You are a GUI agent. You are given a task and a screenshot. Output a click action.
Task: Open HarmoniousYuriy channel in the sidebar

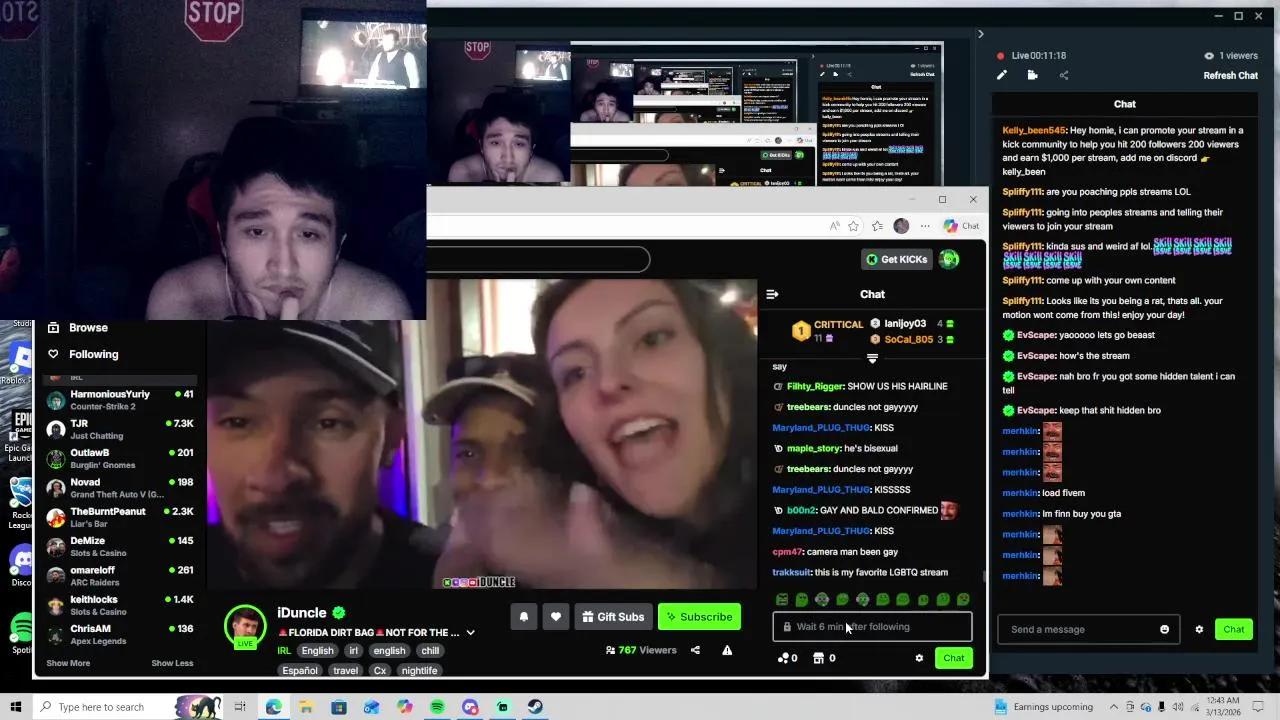120,400
